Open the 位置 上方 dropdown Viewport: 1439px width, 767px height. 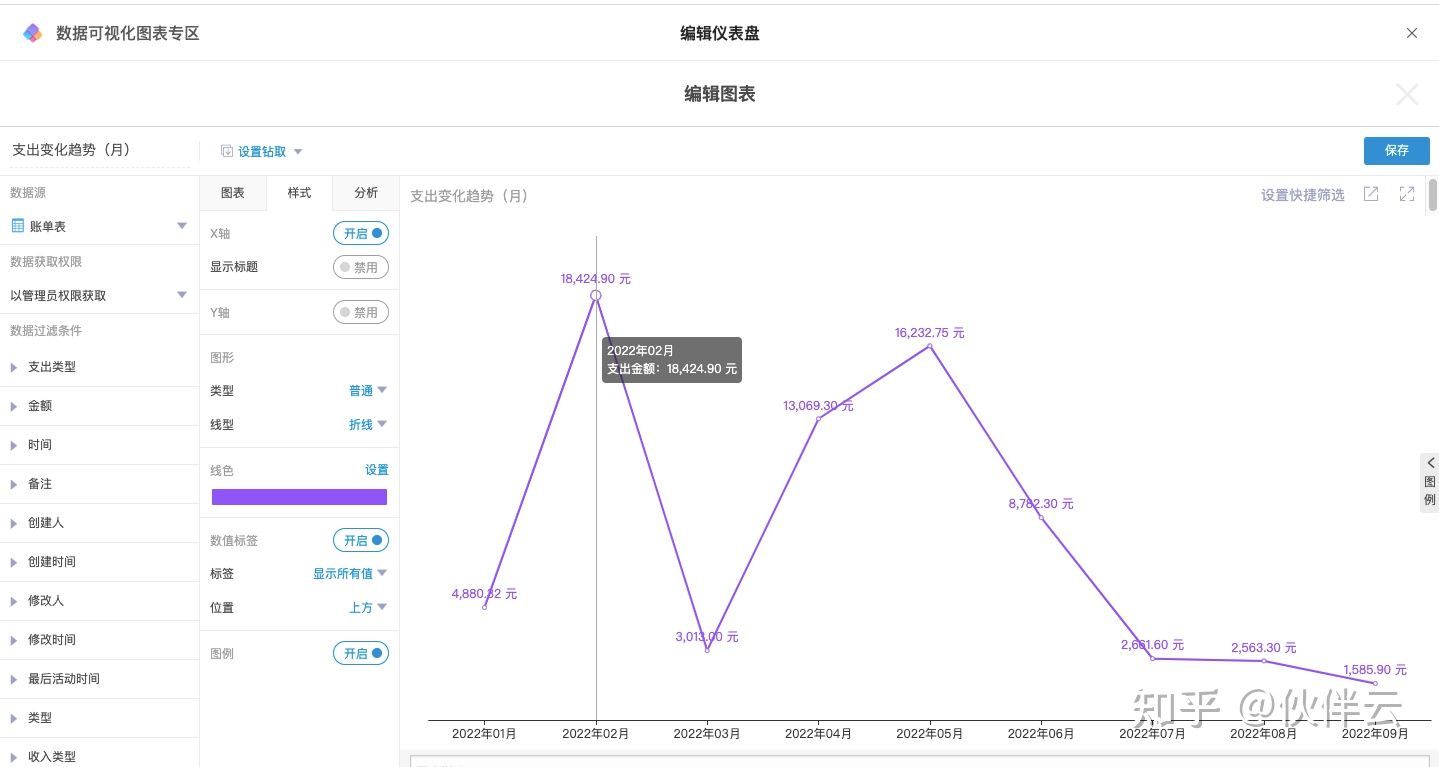[367, 608]
